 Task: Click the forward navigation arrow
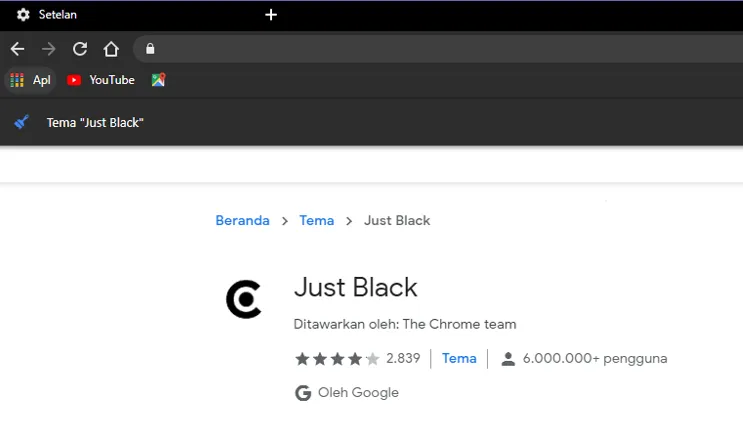(48, 49)
